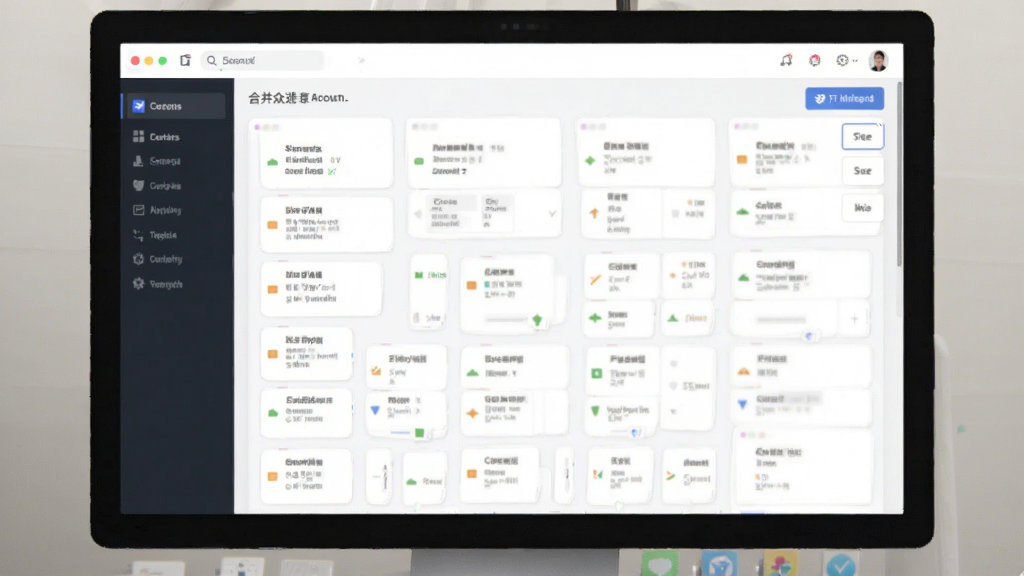Viewport: 1024px width, 576px height.
Task: Click the search field in the top bar
Action: [x=263, y=61]
